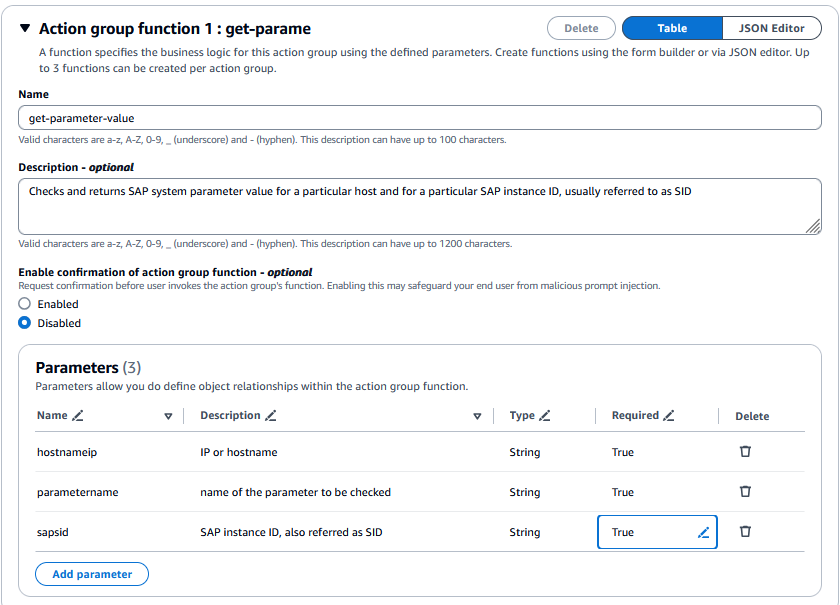The height and width of the screenshot is (605, 840).
Task: Select the Disabled confirmation radio button
Action: (25, 323)
